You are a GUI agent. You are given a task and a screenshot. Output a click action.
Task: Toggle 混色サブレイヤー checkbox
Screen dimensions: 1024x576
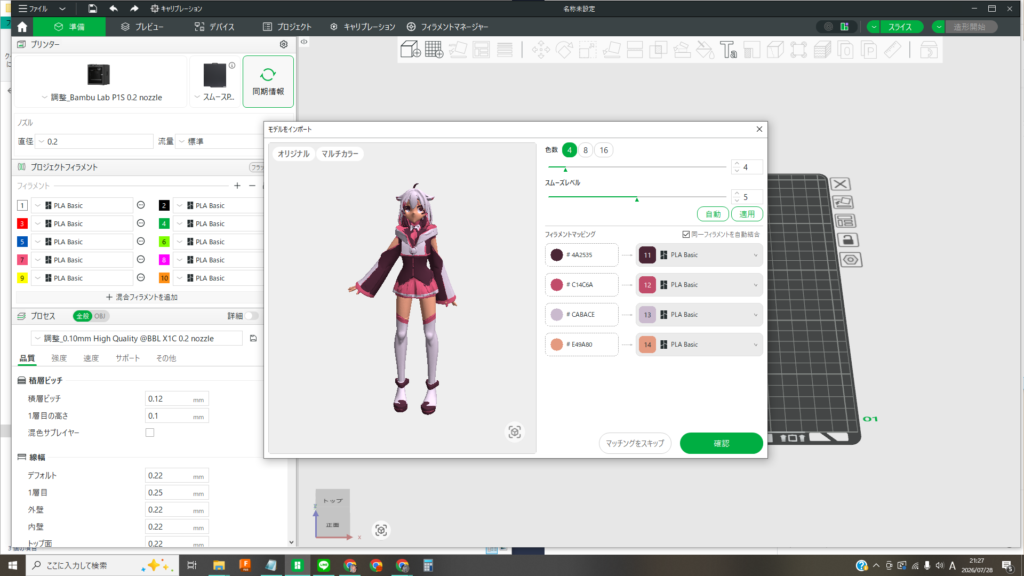(150, 432)
